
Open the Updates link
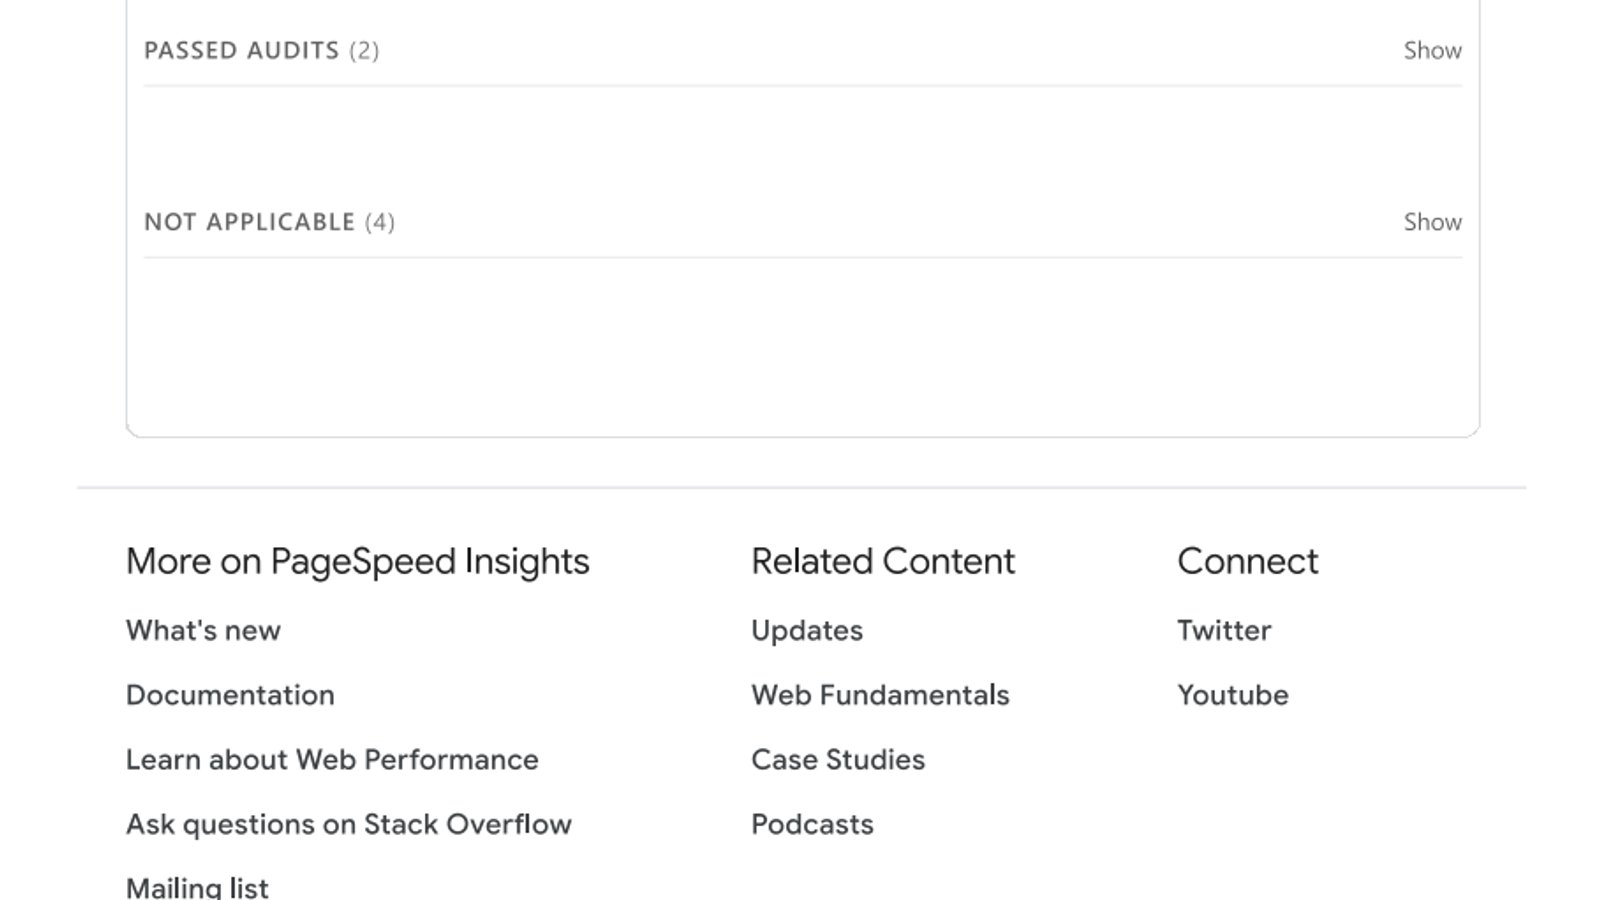click(807, 631)
